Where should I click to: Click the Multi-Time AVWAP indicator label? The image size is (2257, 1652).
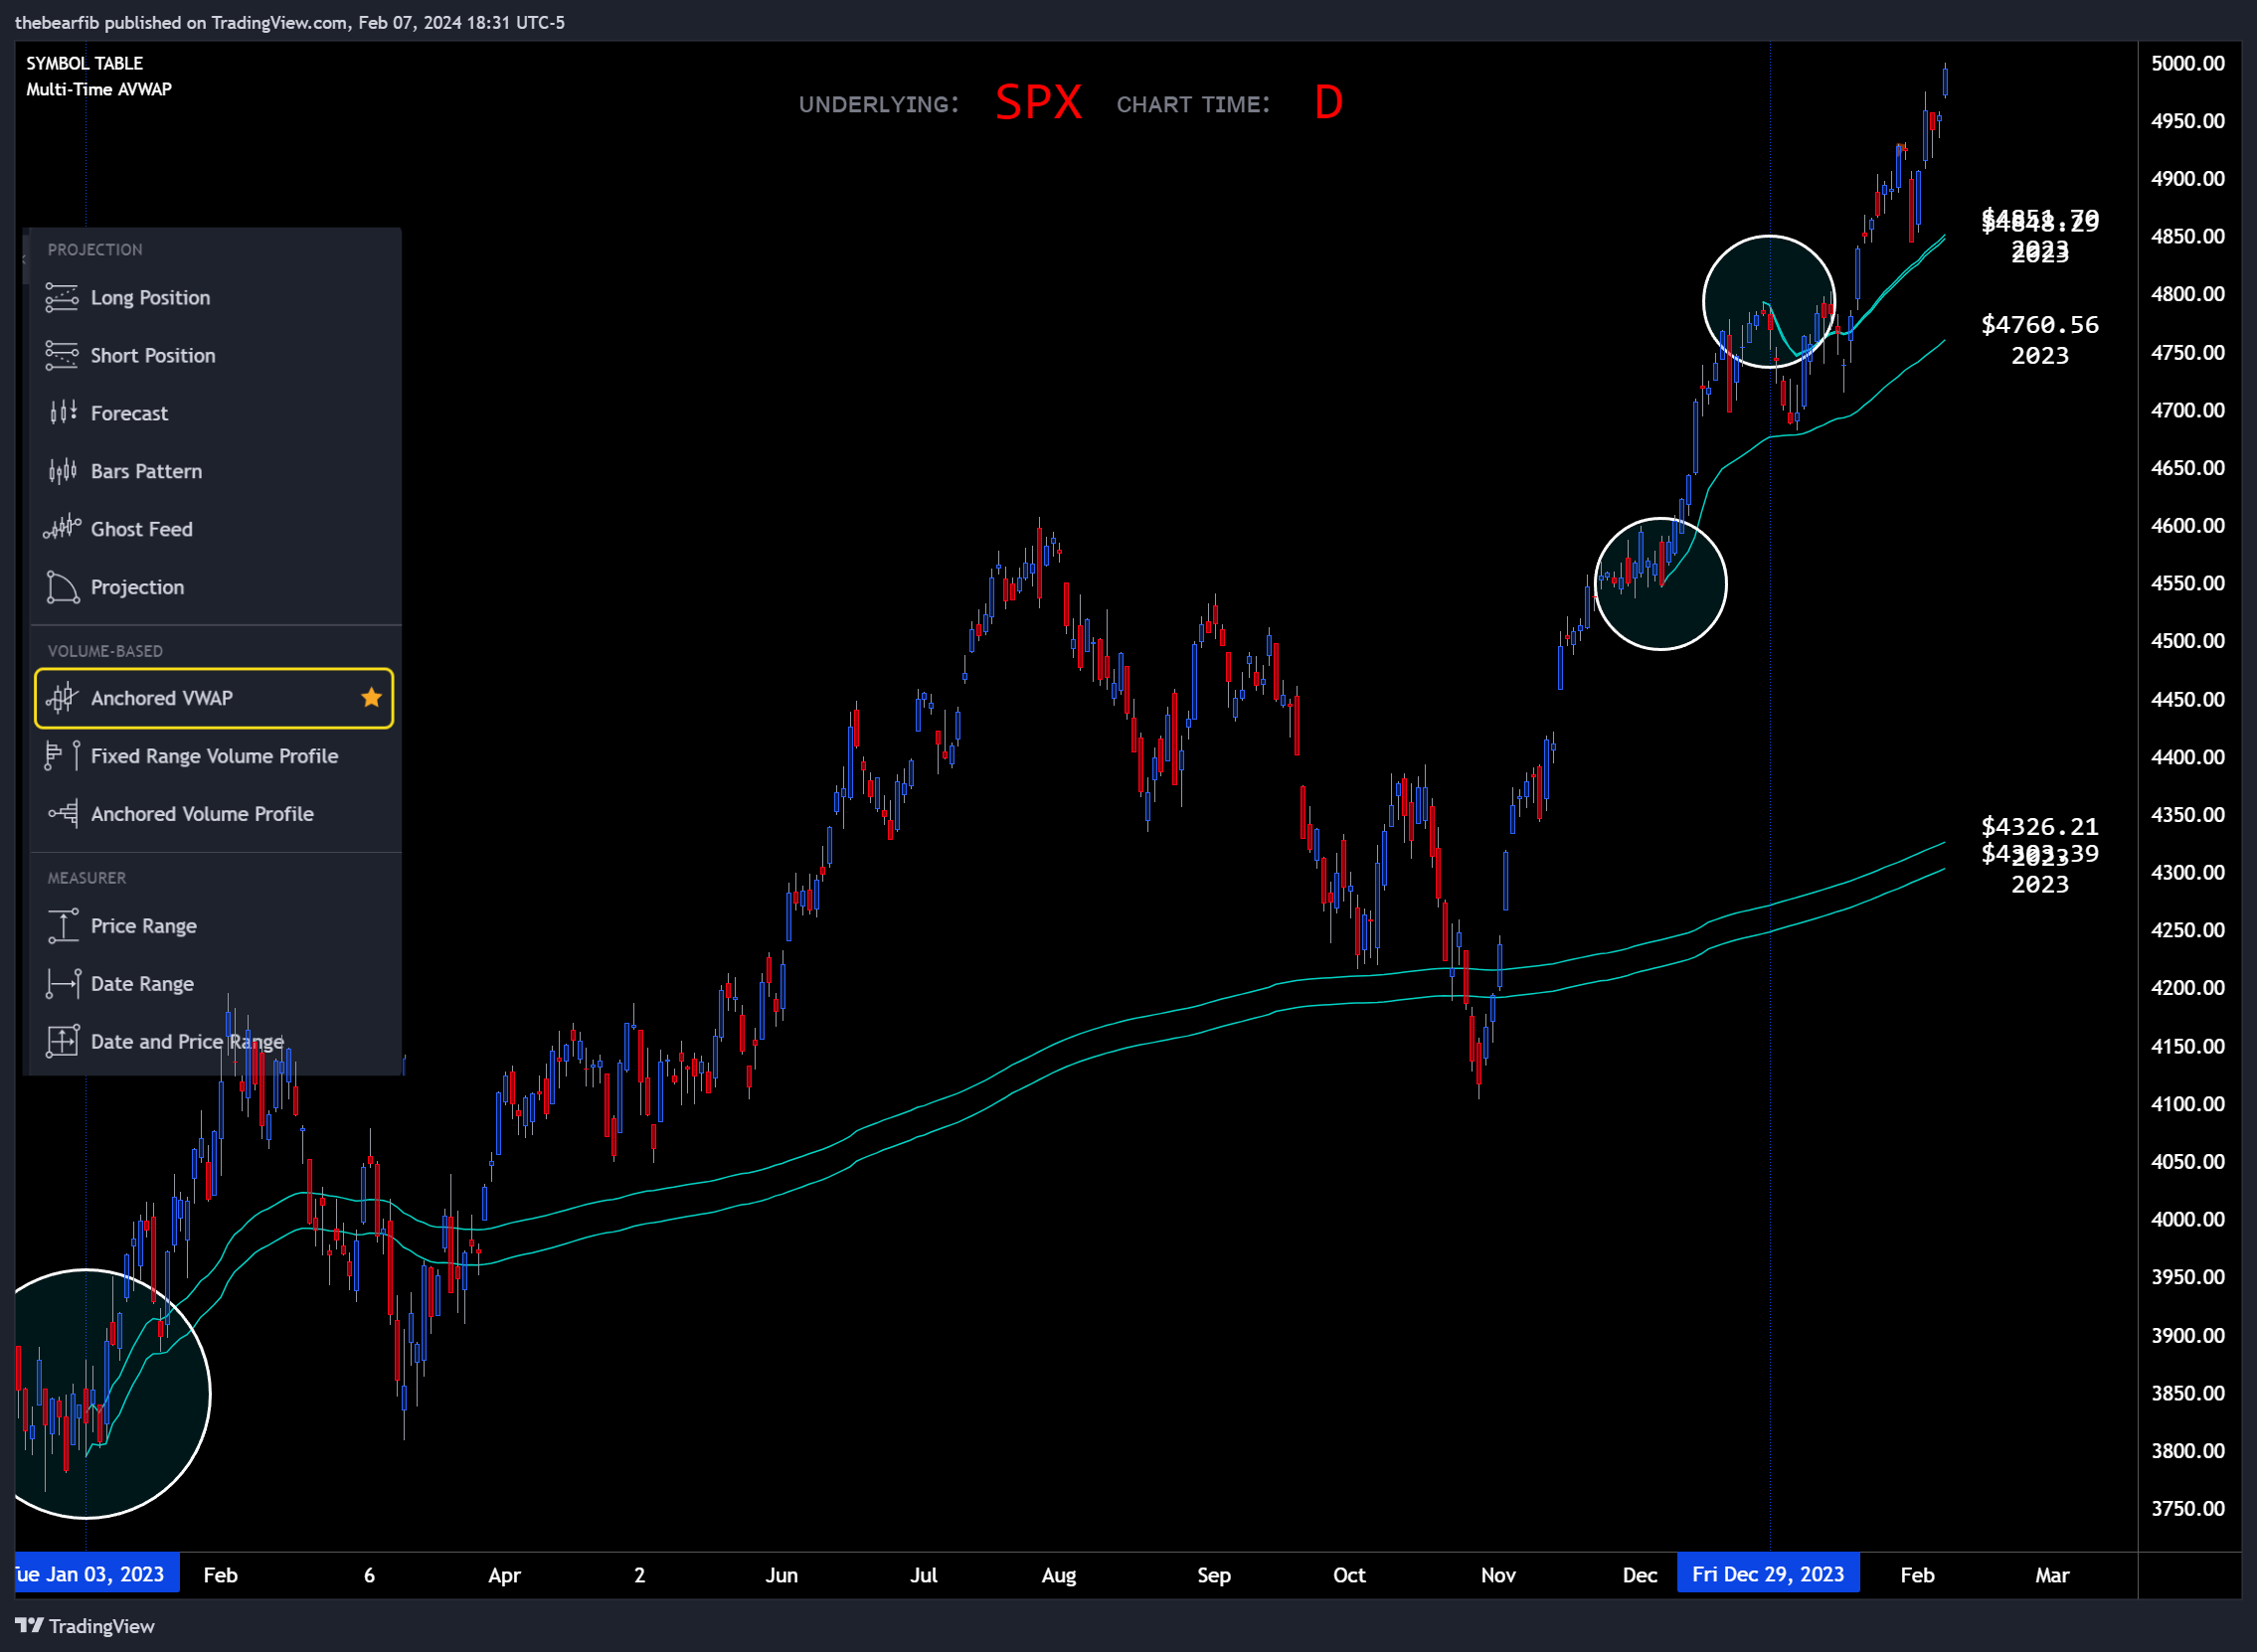99,89
